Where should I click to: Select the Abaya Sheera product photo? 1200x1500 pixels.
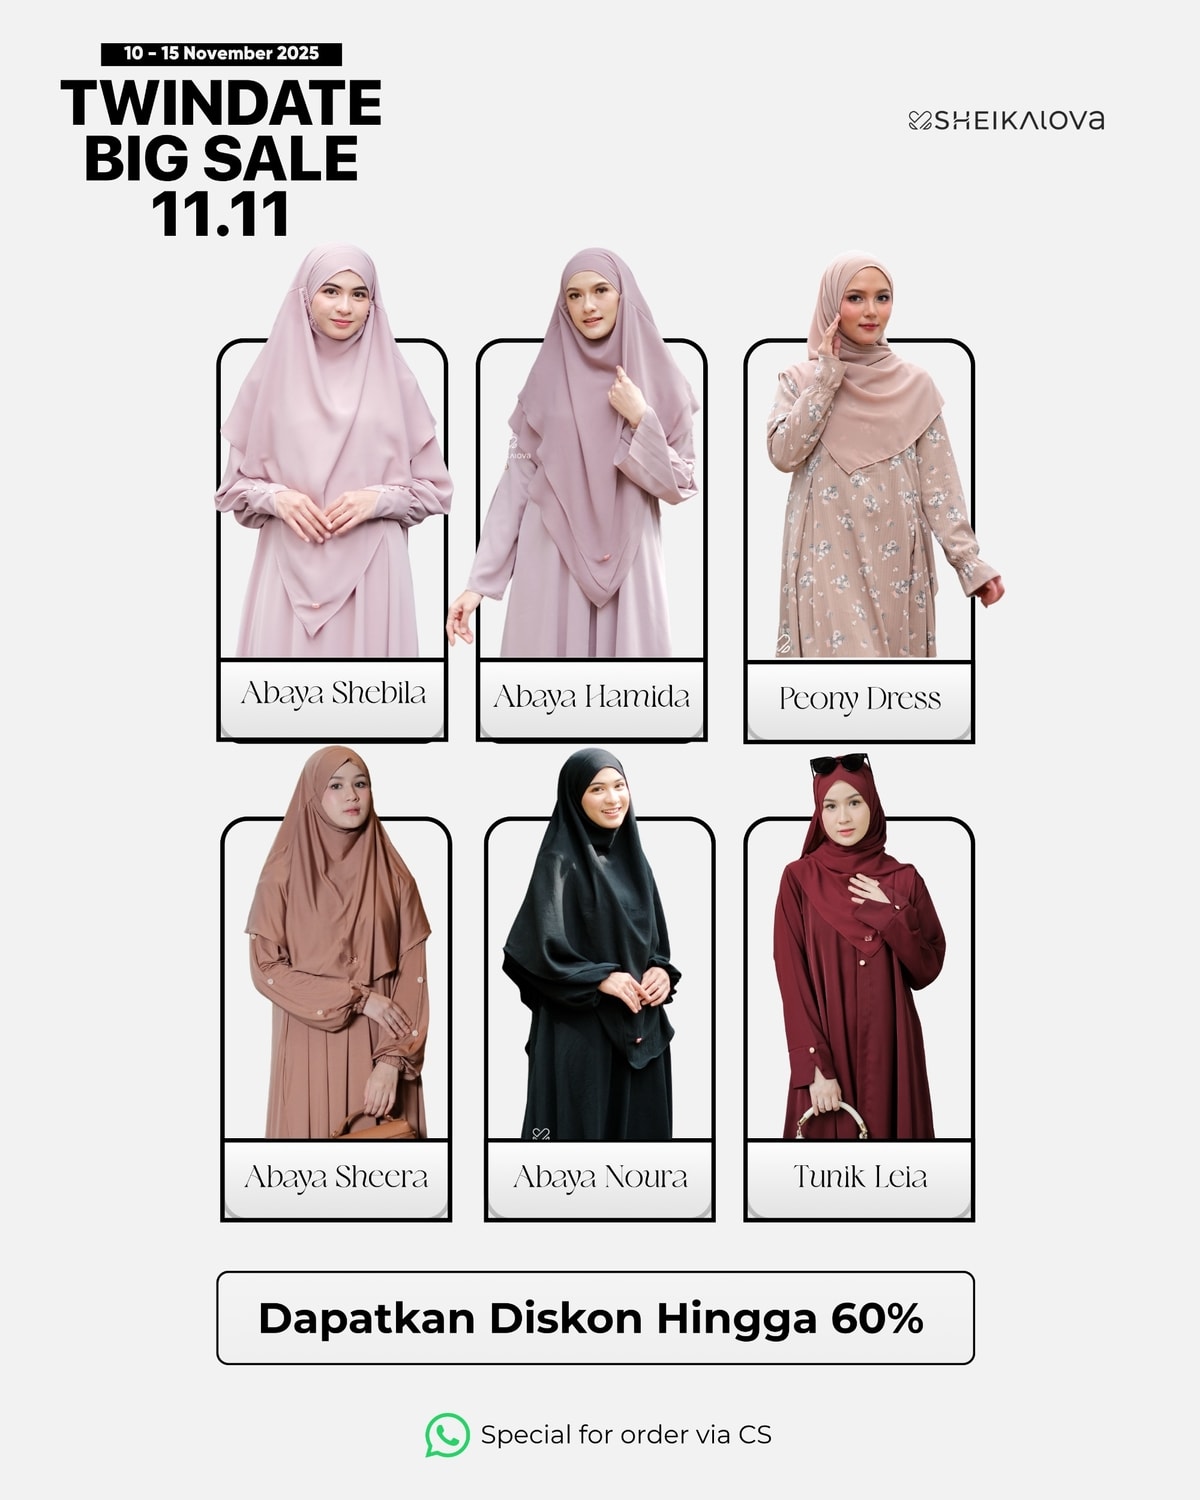pos(338,942)
